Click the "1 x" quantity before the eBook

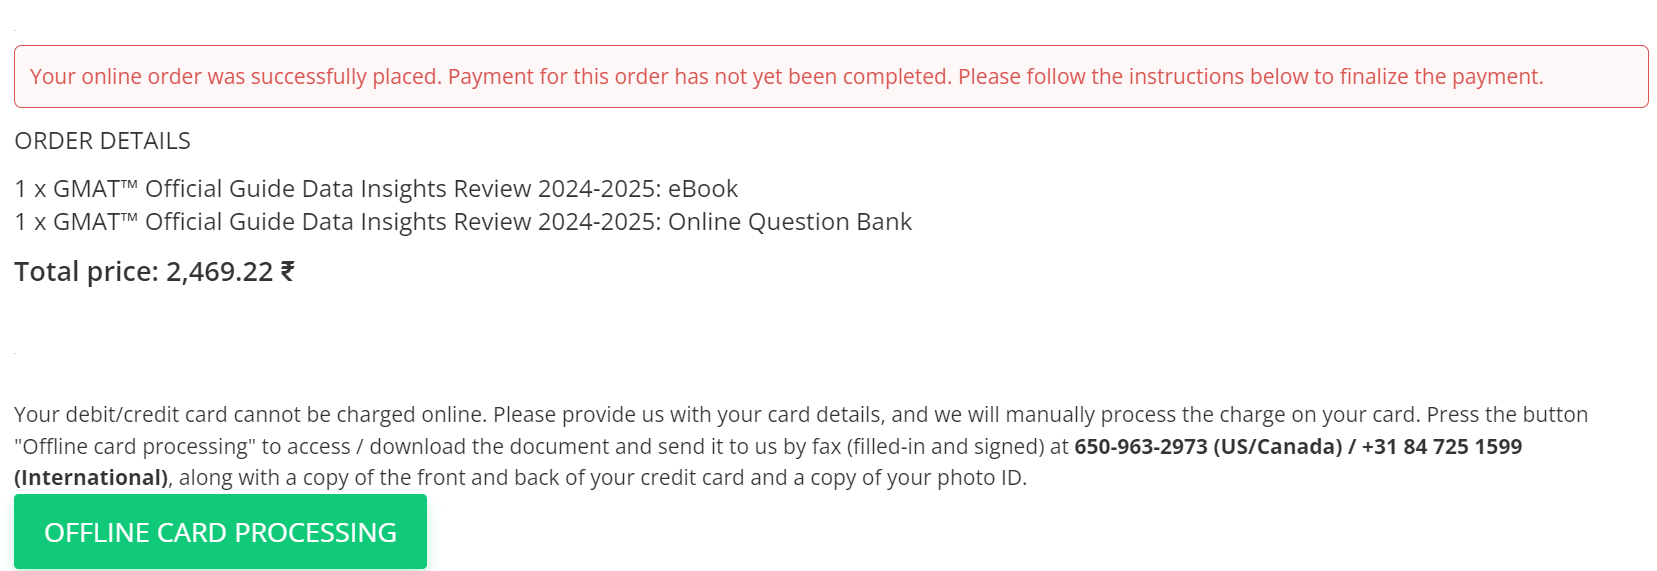click(30, 189)
